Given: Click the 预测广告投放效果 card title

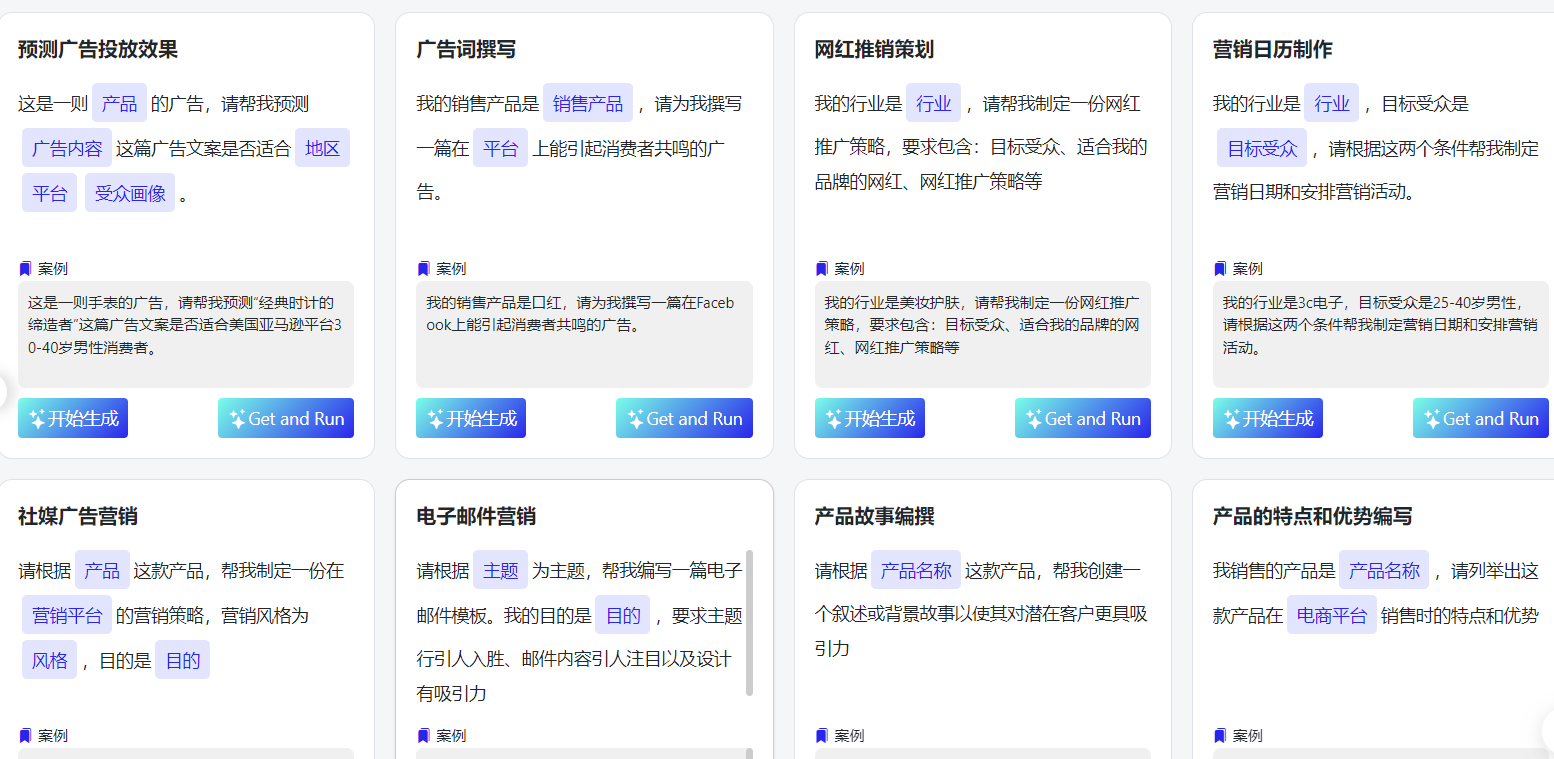Looking at the screenshot, I should [x=98, y=49].
